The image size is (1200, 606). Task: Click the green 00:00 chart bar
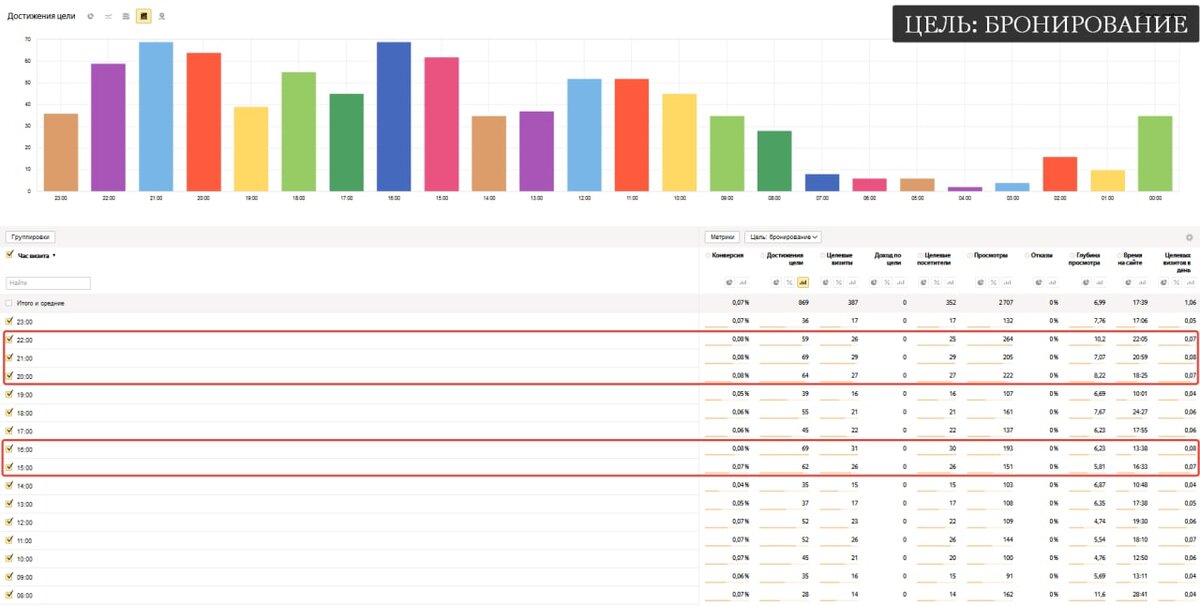click(x=1155, y=153)
